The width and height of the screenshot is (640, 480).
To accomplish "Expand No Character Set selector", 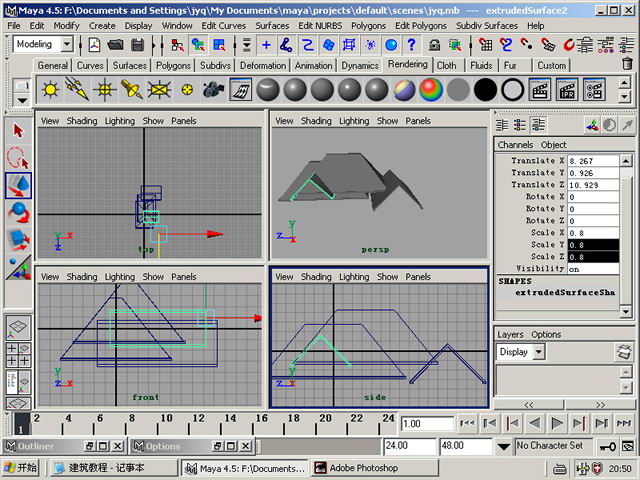I will [x=553, y=446].
